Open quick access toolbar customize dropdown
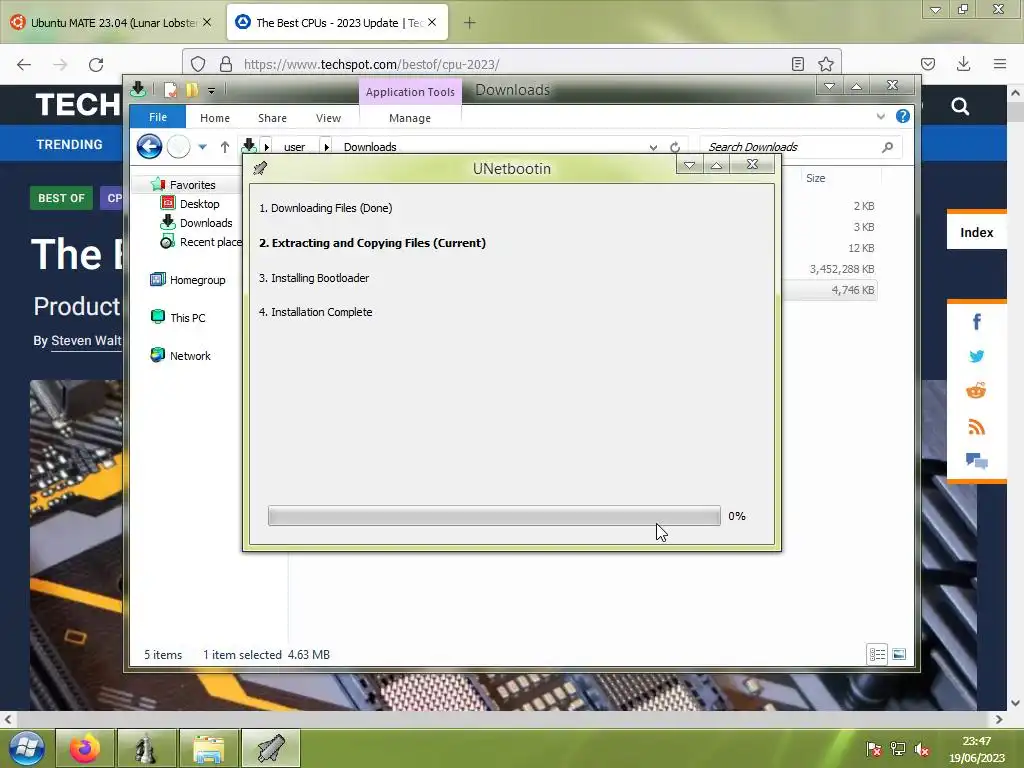This screenshot has width=1024, height=768. pos(211,91)
